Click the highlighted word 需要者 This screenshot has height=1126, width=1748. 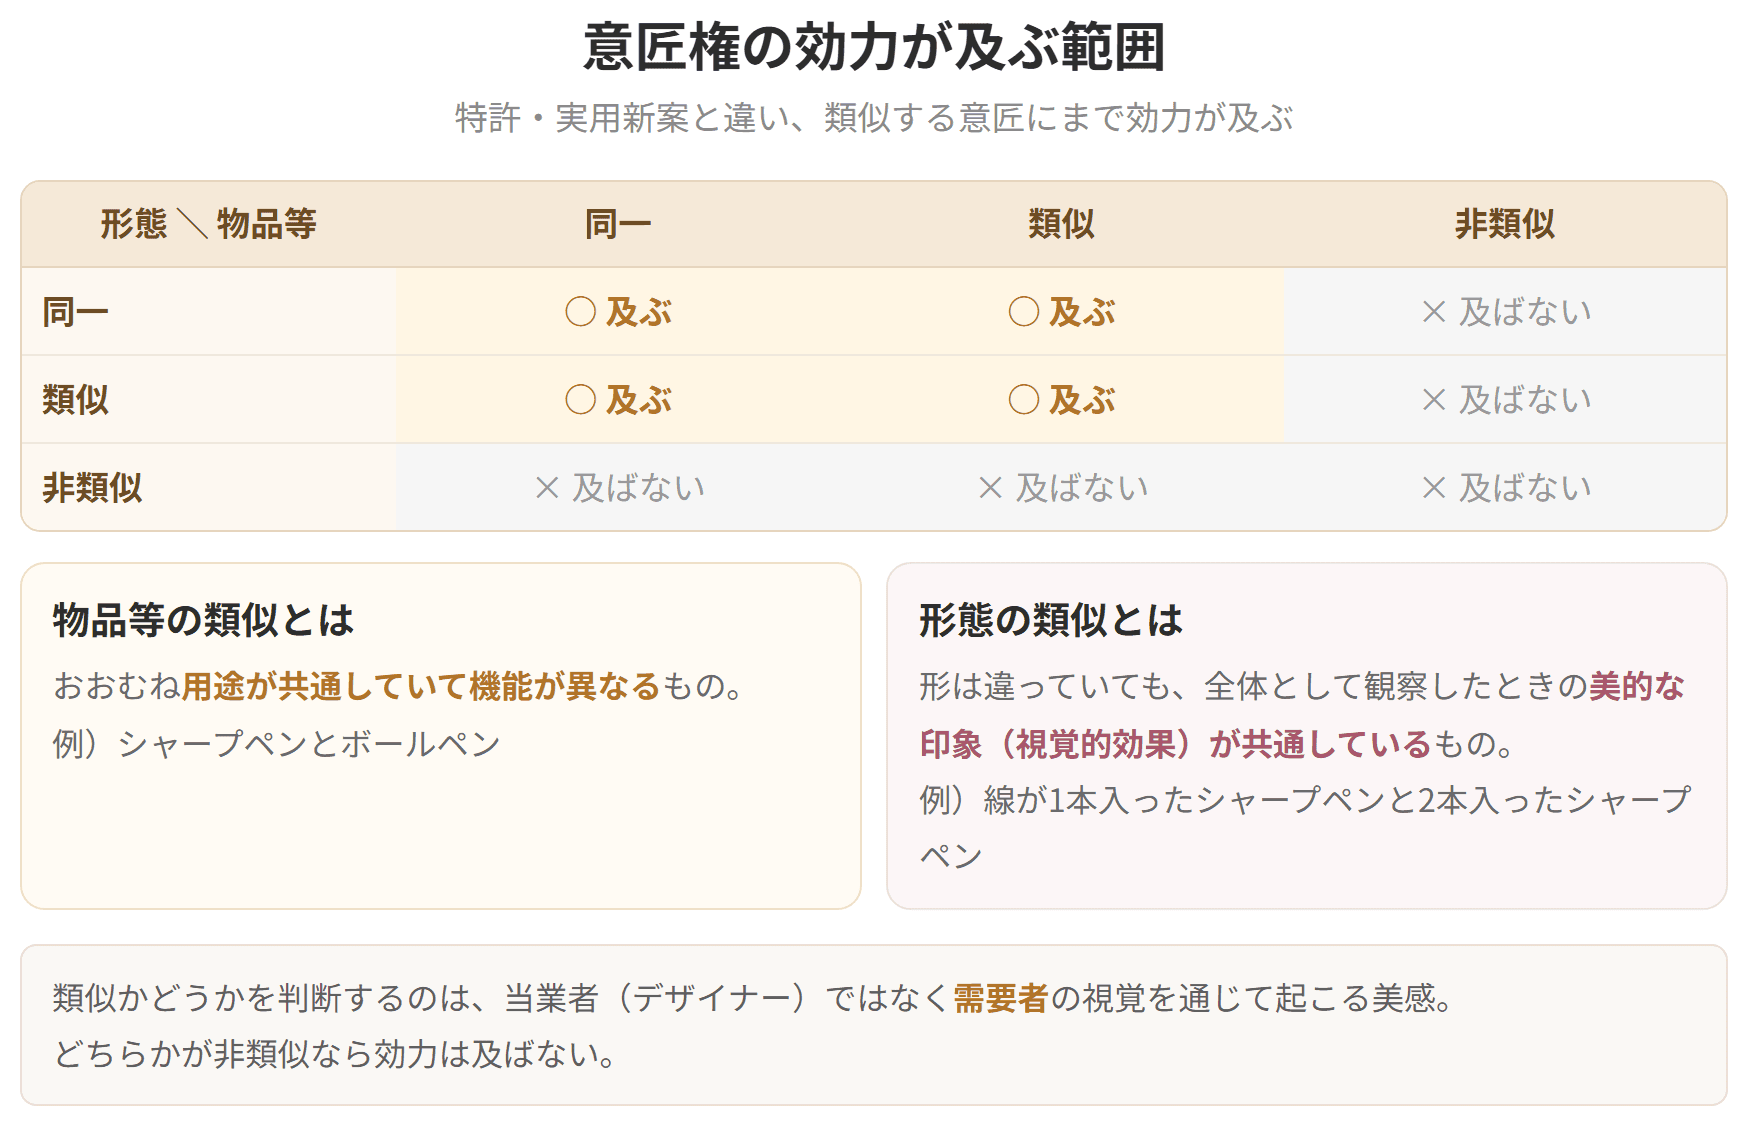pos(1001,998)
